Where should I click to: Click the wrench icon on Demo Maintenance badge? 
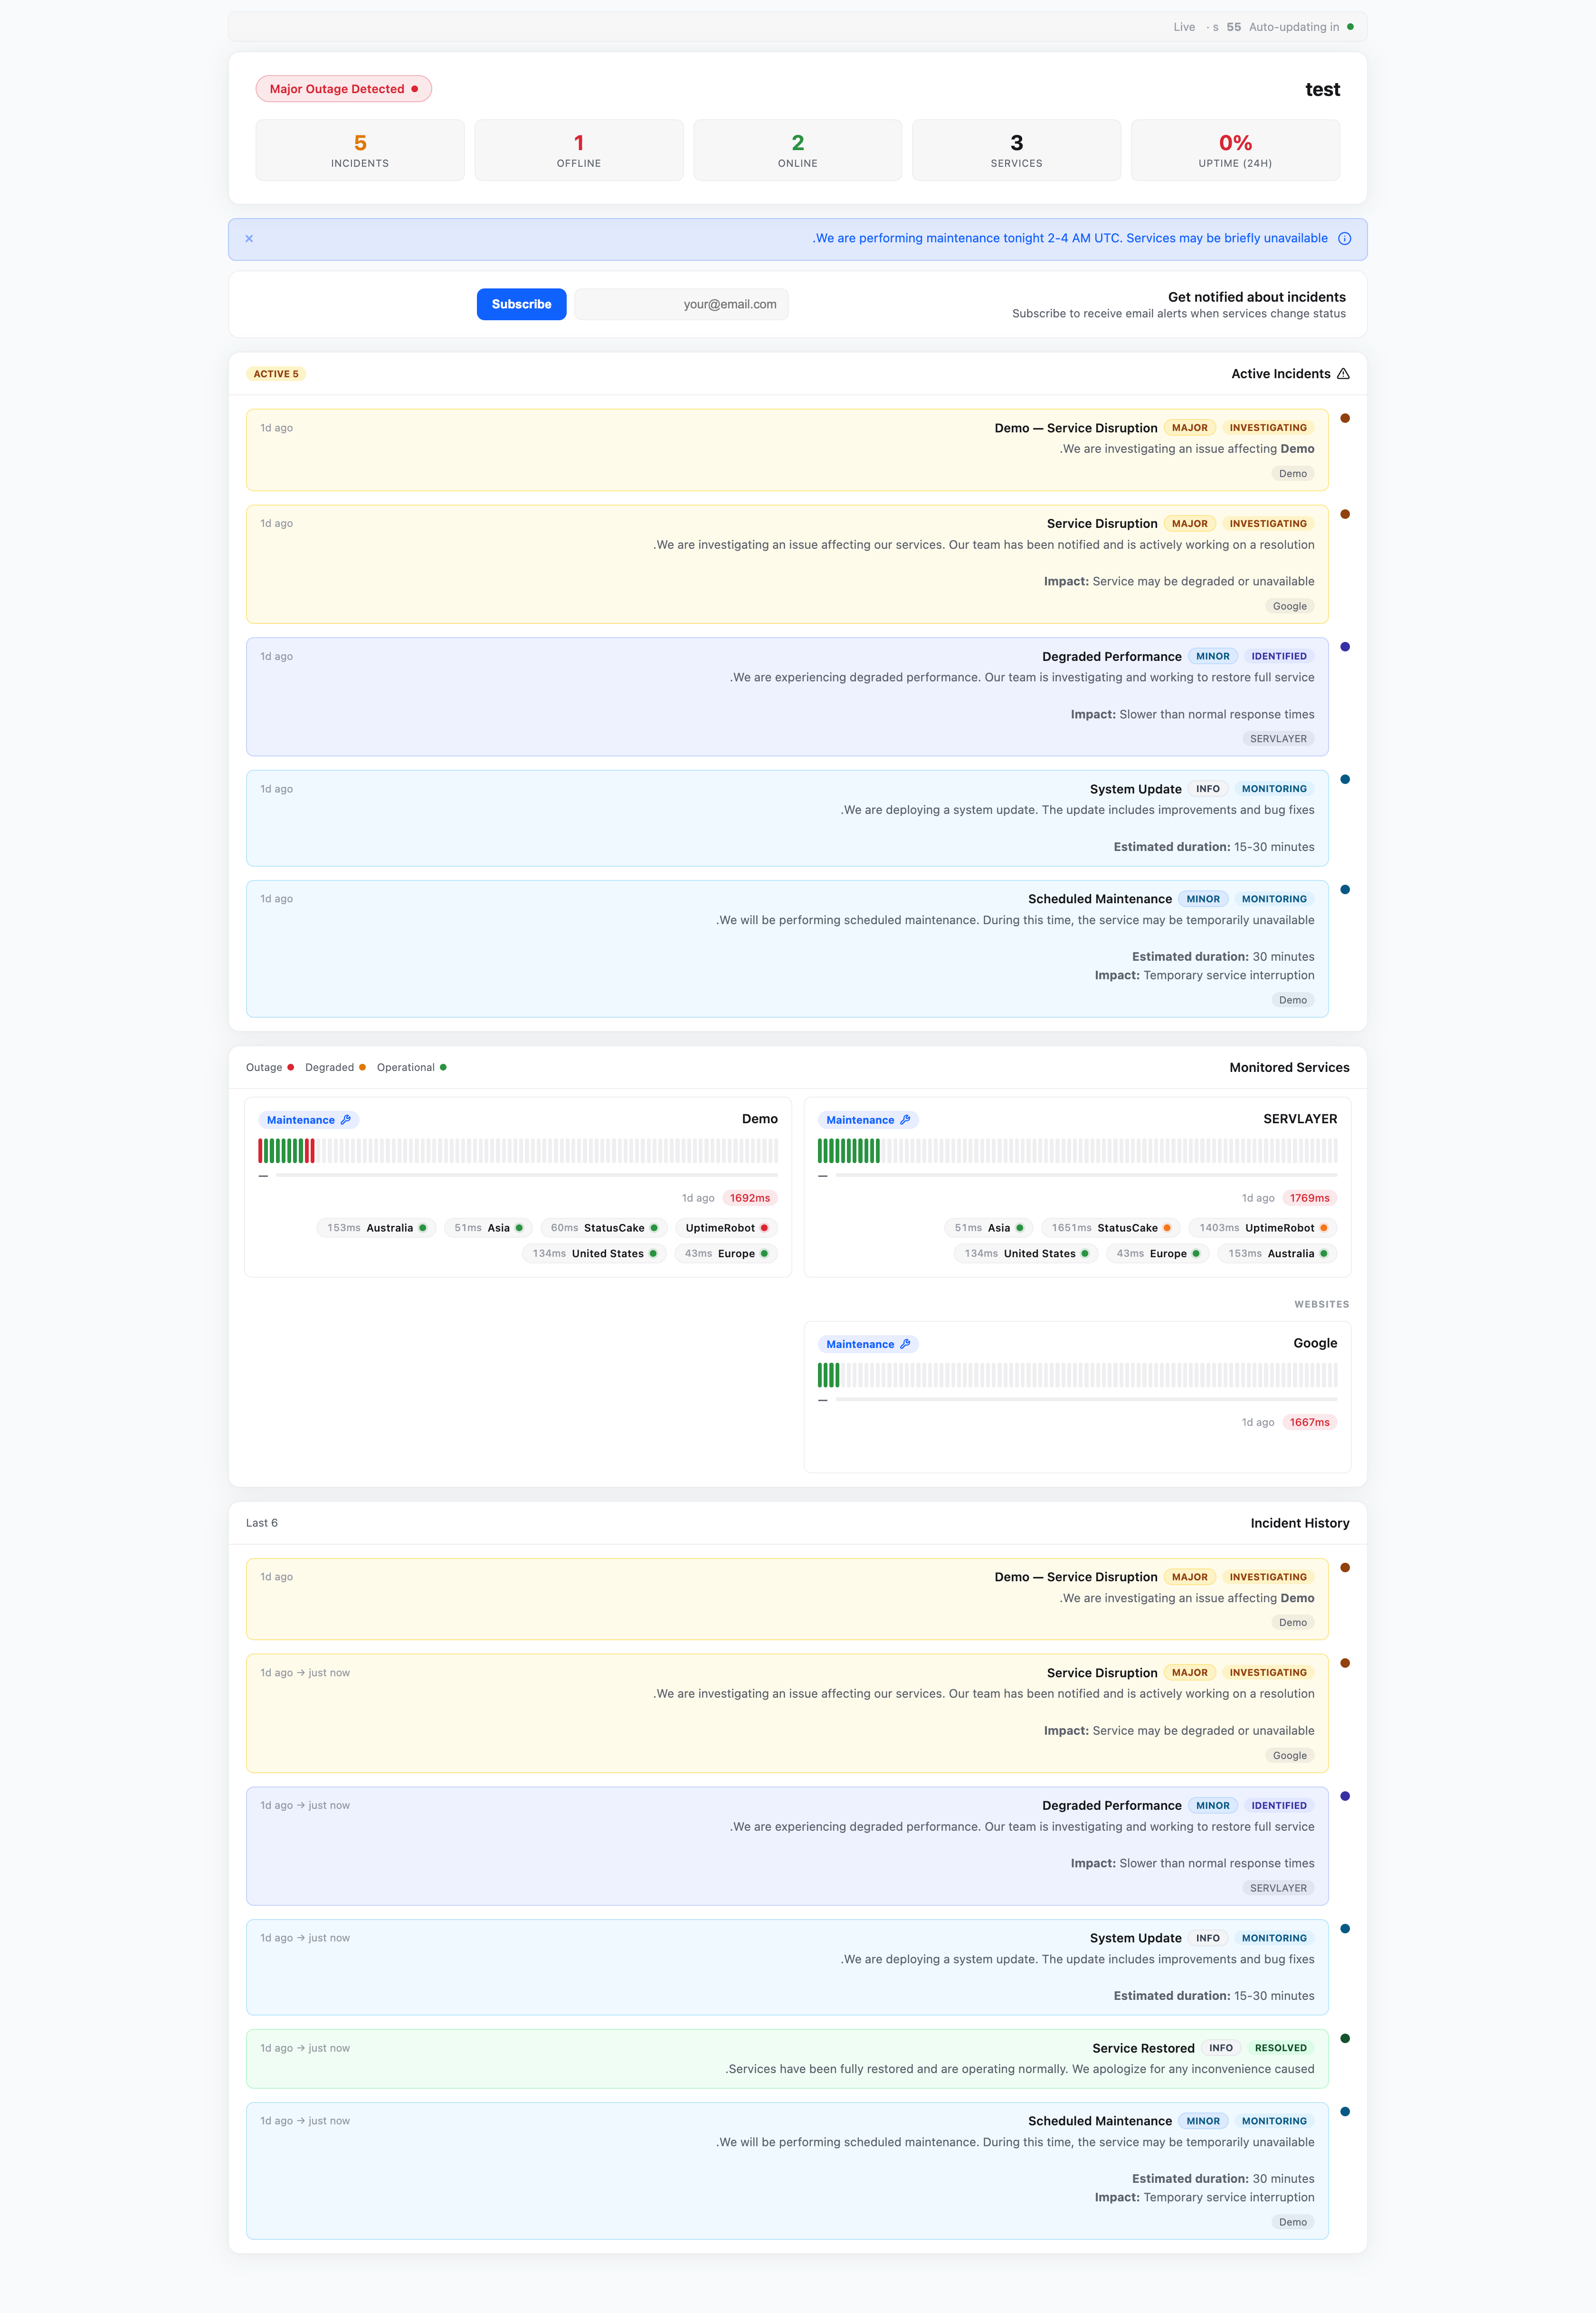346,1120
